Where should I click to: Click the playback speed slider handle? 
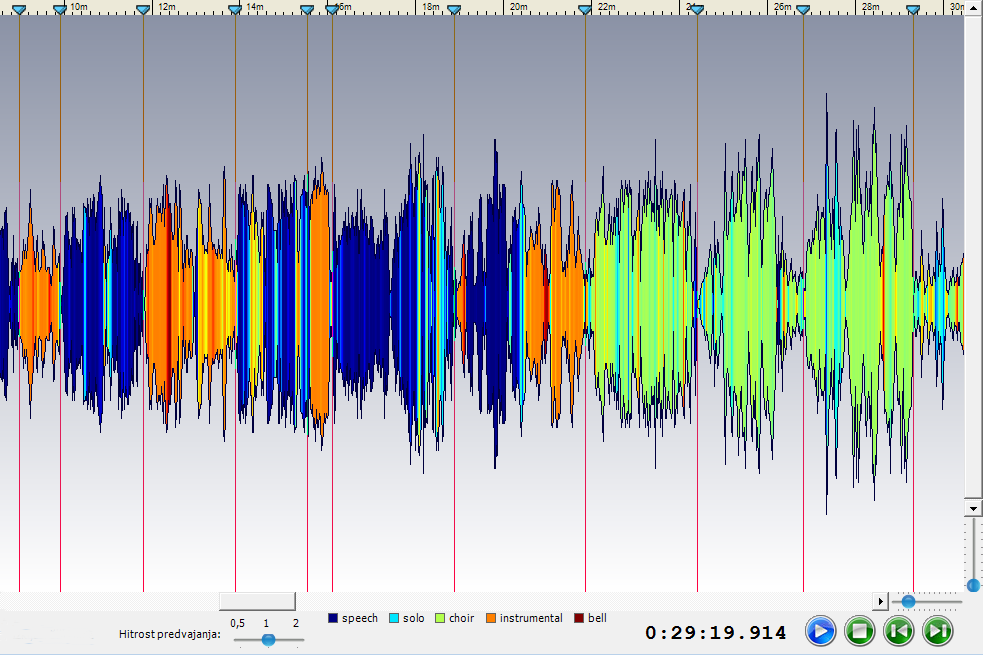click(268, 639)
